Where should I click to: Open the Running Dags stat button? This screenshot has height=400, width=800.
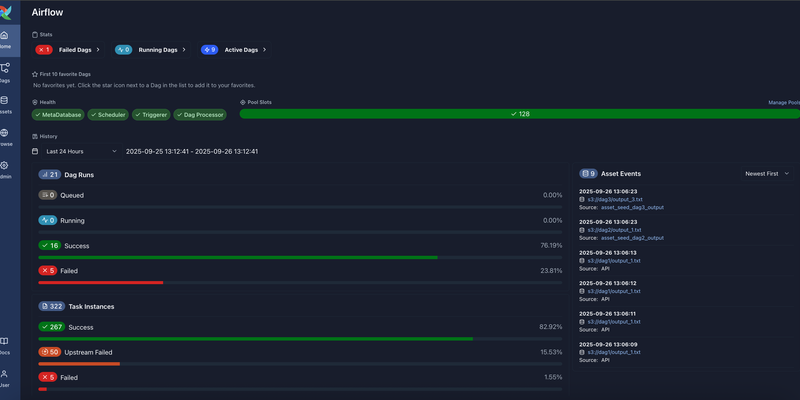coord(151,49)
